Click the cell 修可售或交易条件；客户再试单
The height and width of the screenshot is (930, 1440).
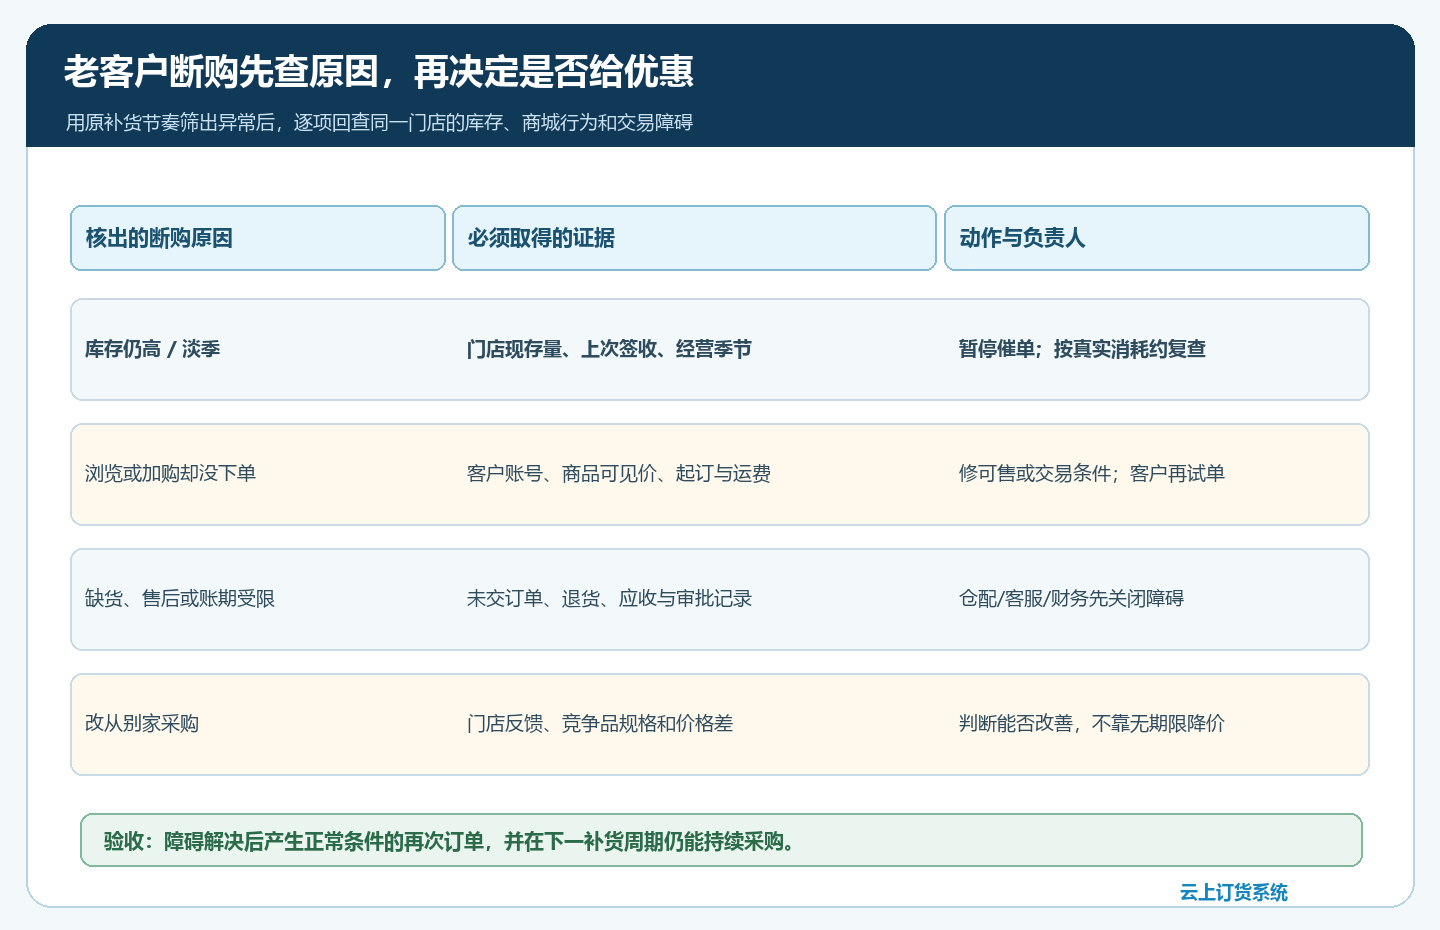[1092, 474]
